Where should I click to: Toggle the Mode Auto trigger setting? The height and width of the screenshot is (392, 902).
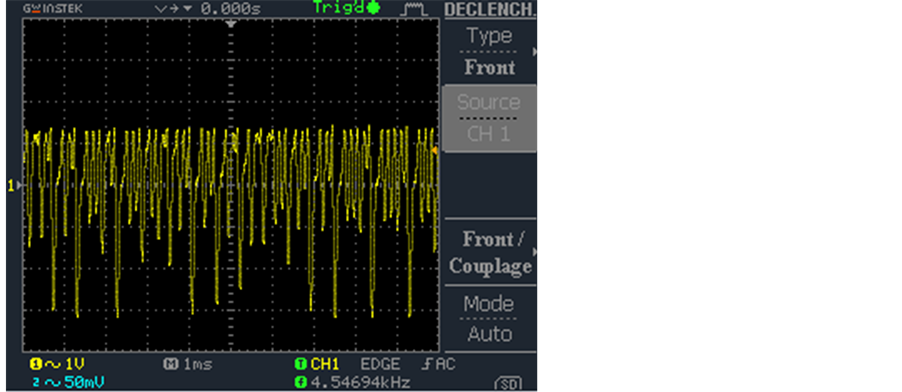490,319
